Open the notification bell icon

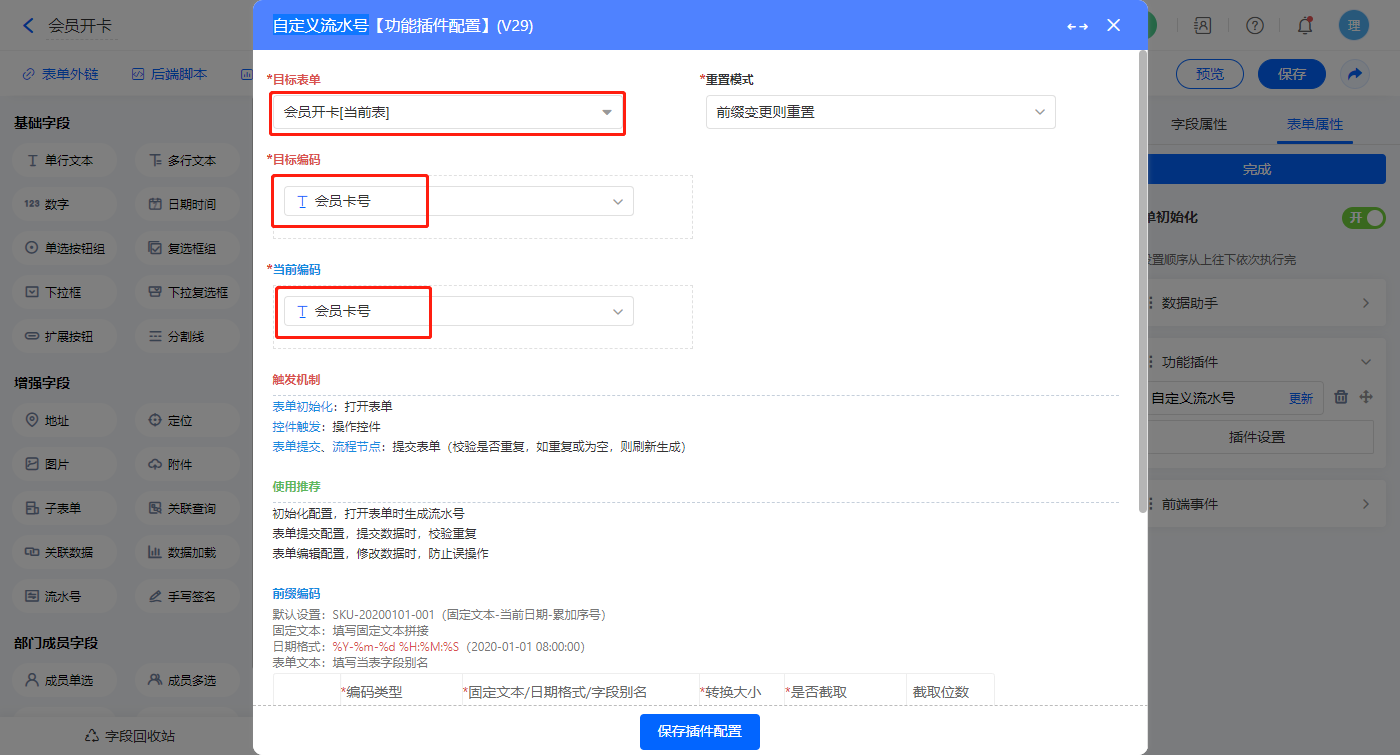point(1304,26)
